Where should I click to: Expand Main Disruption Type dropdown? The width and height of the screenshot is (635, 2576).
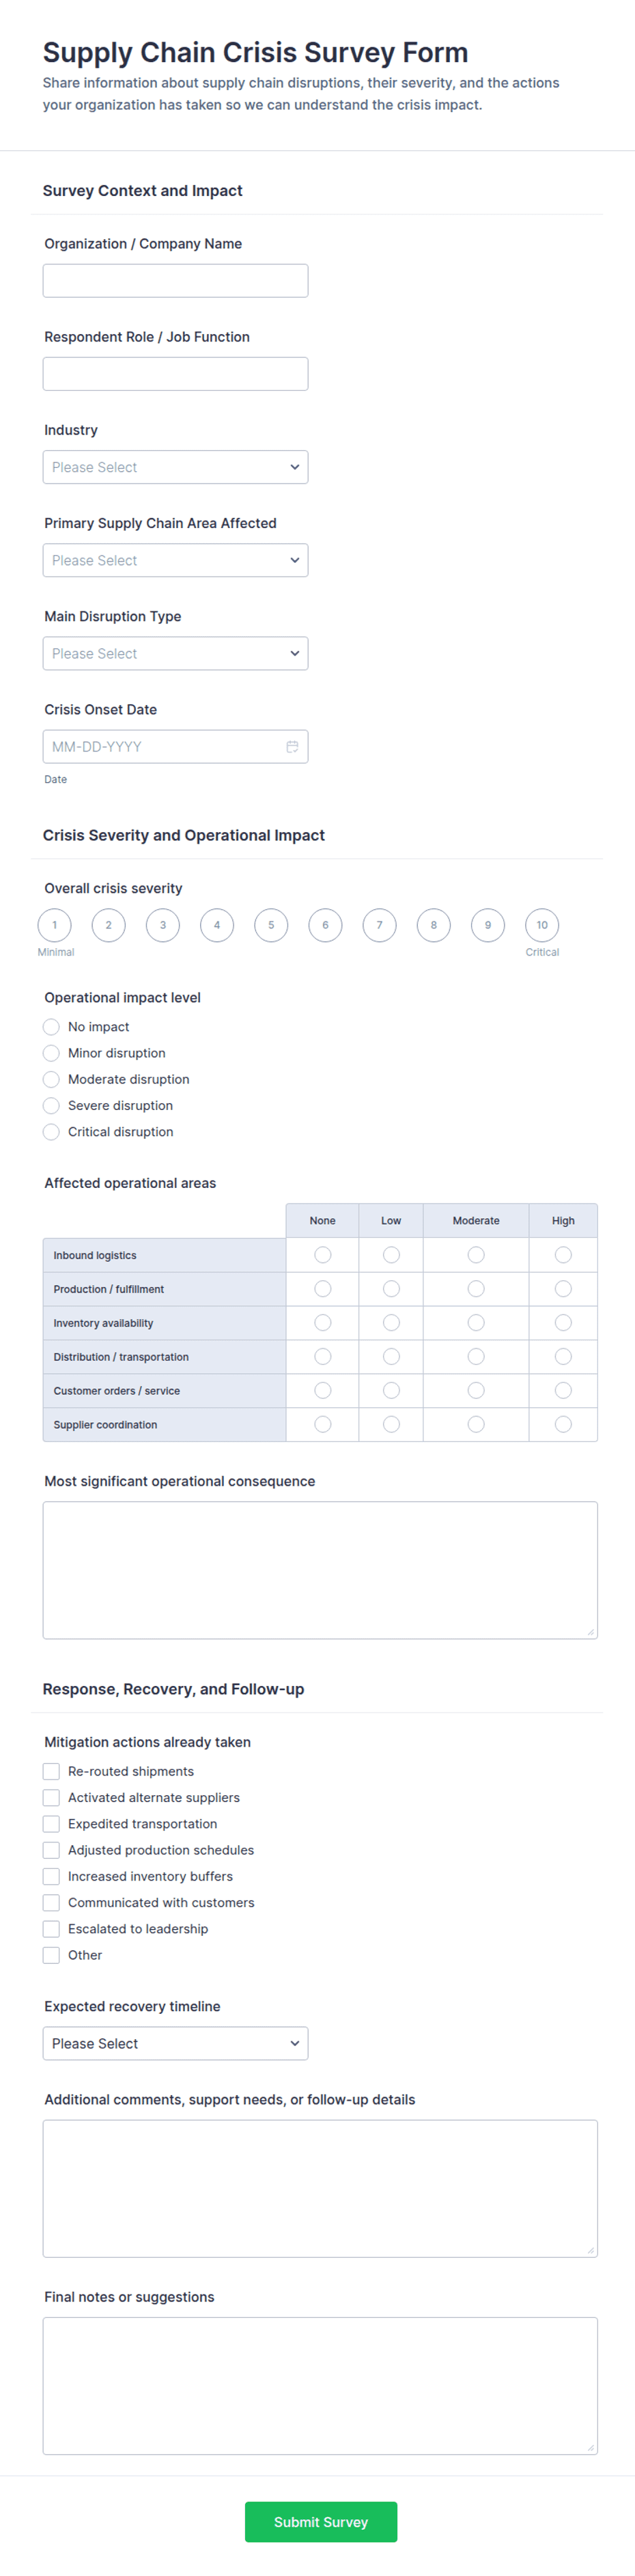(x=175, y=653)
